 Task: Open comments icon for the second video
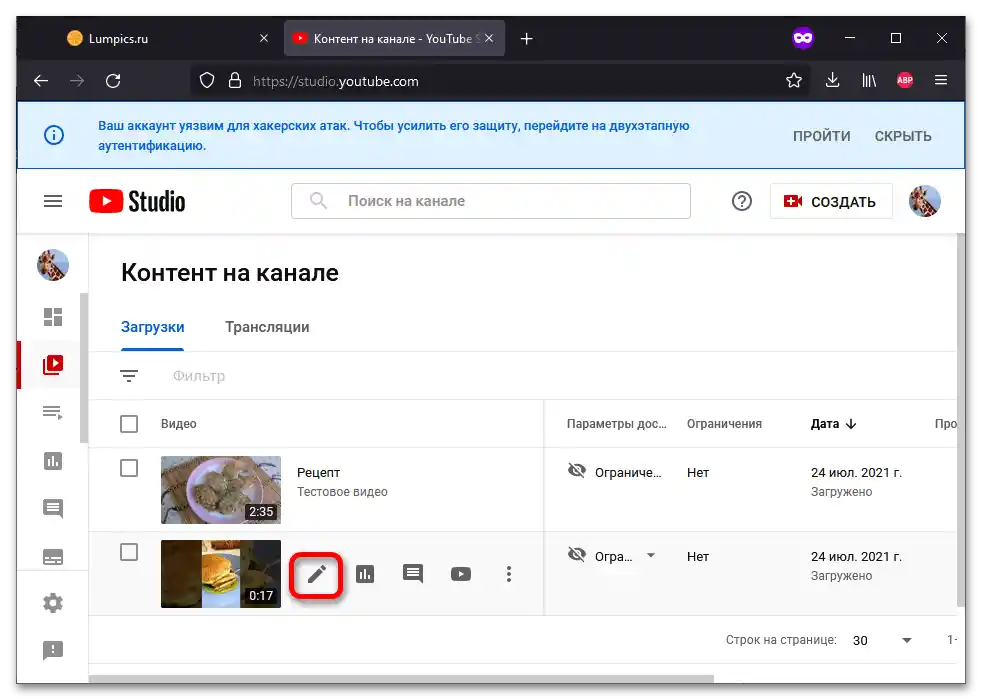tap(413, 574)
